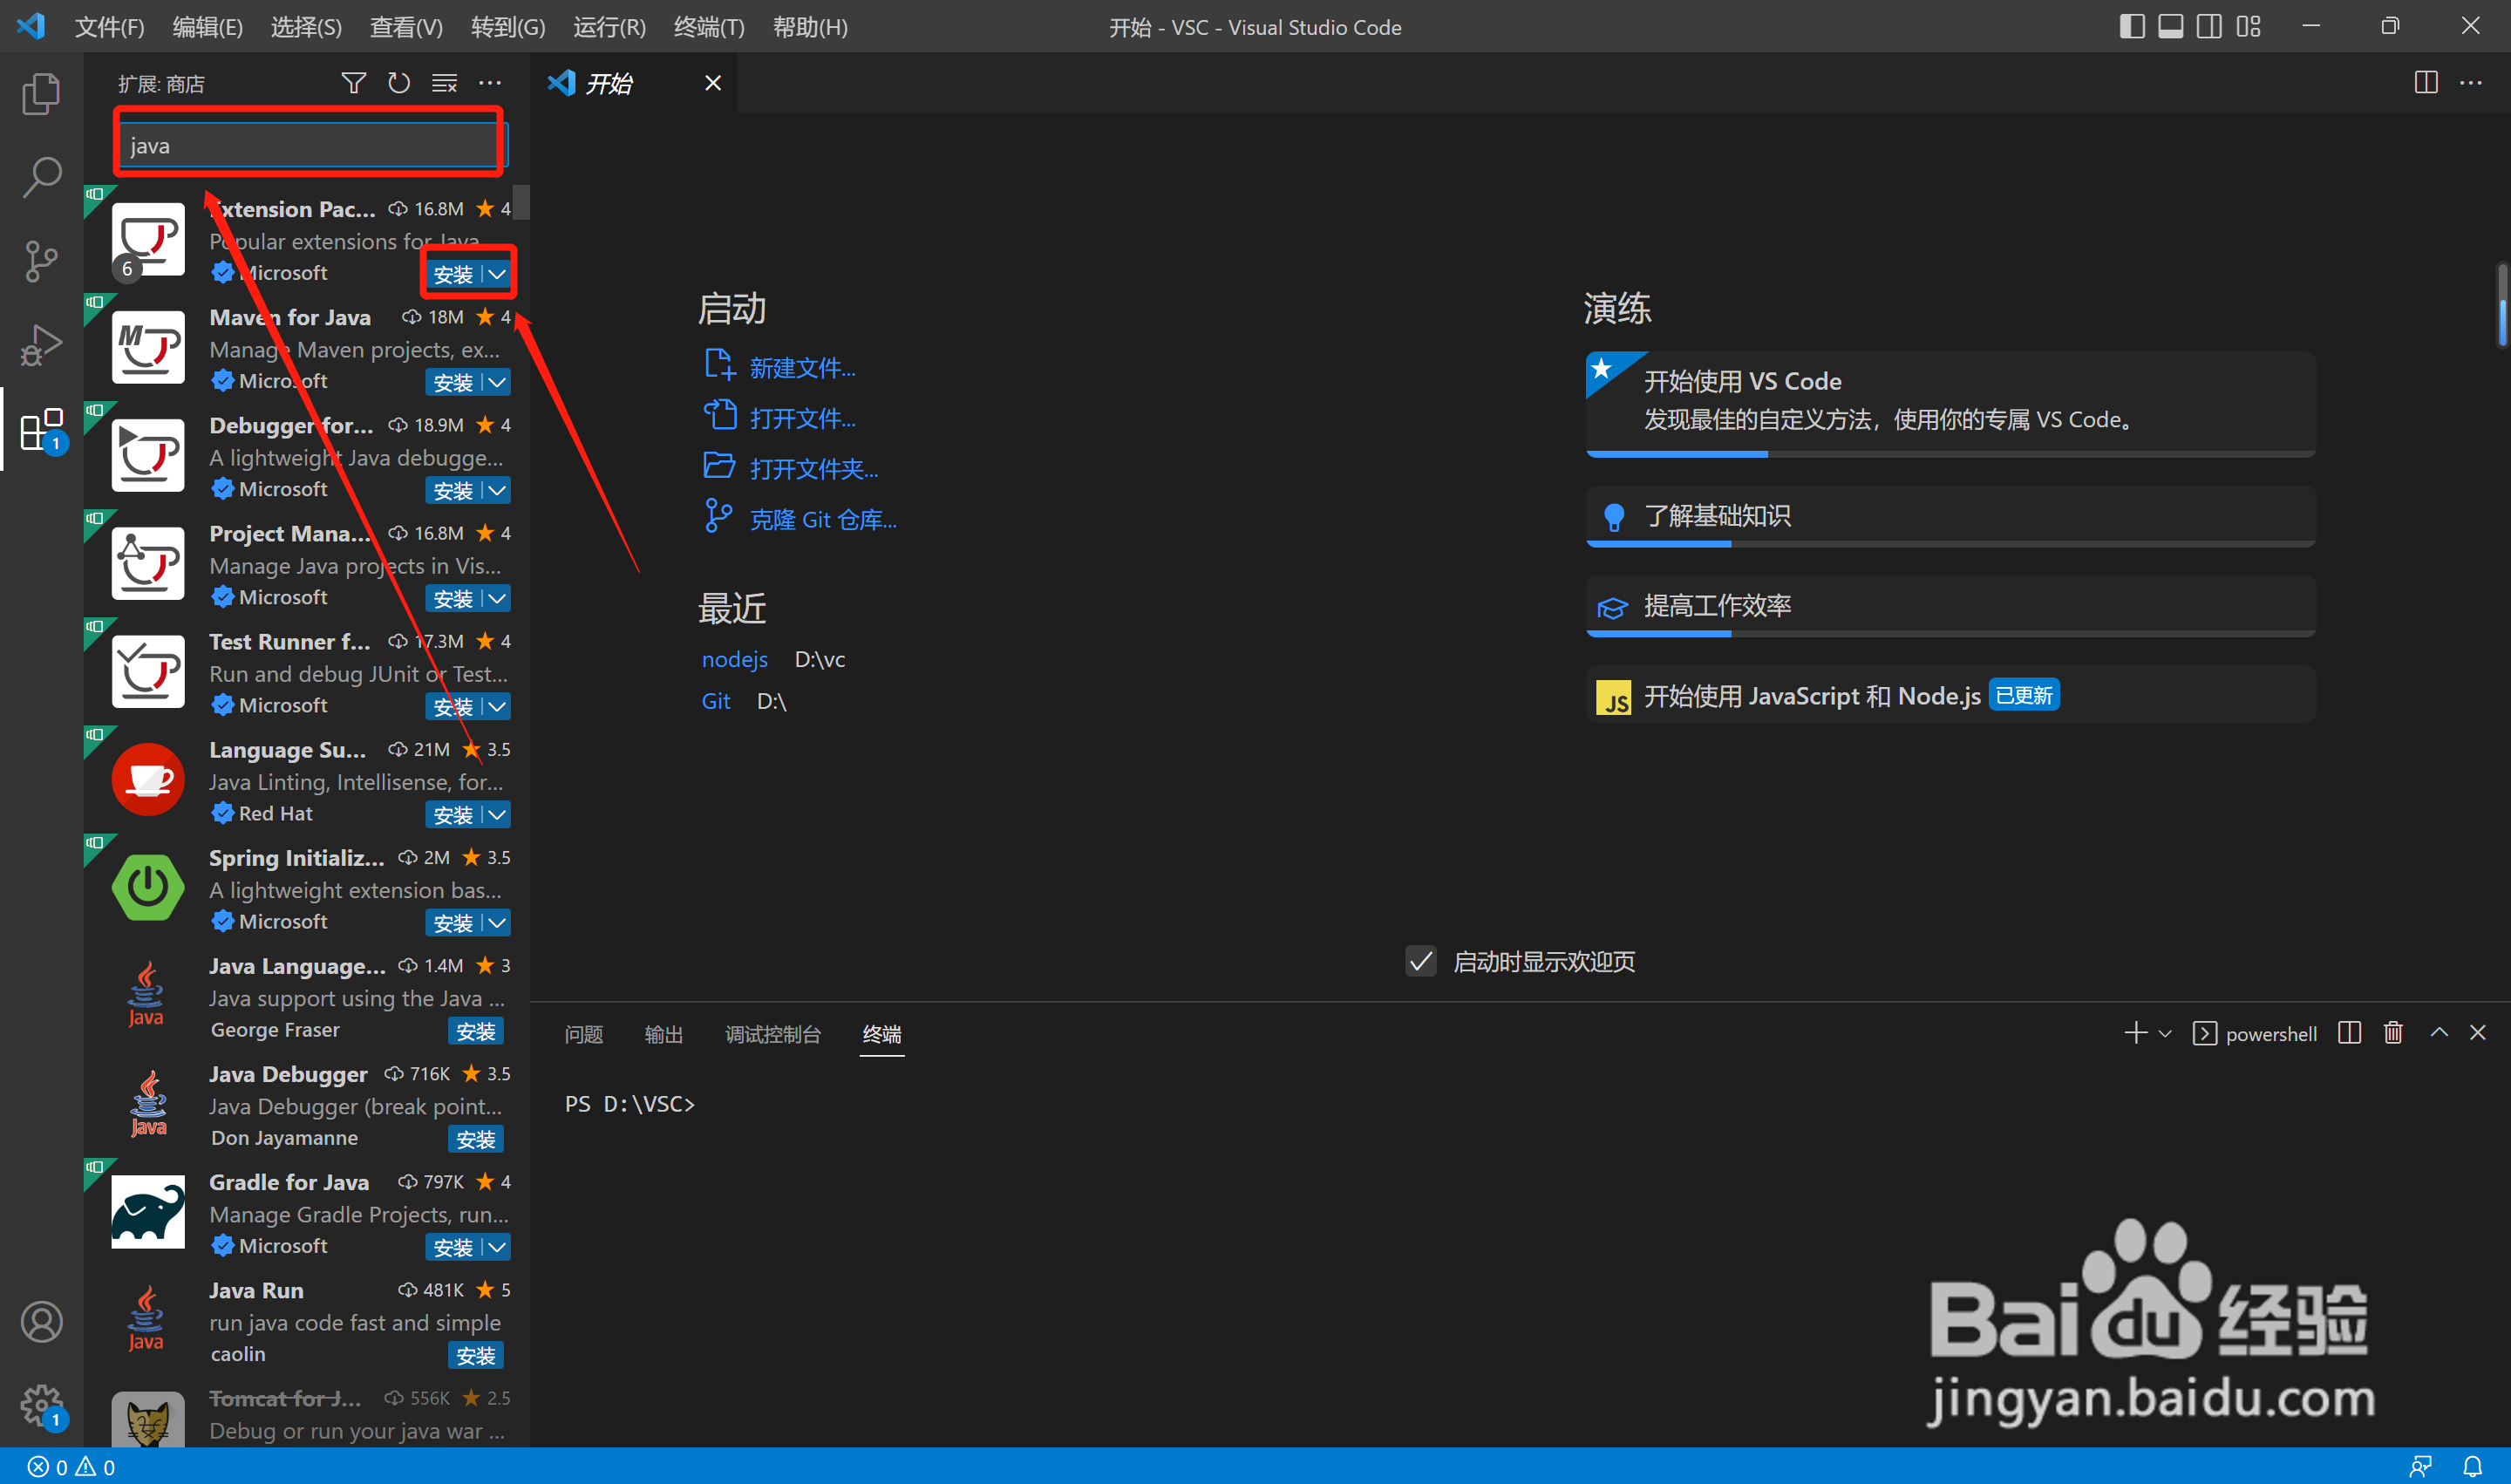The height and width of the screenshot is (1484, 2511).
Task: Click the 克隆 Git 仓库 link
Action: (823, 519)
